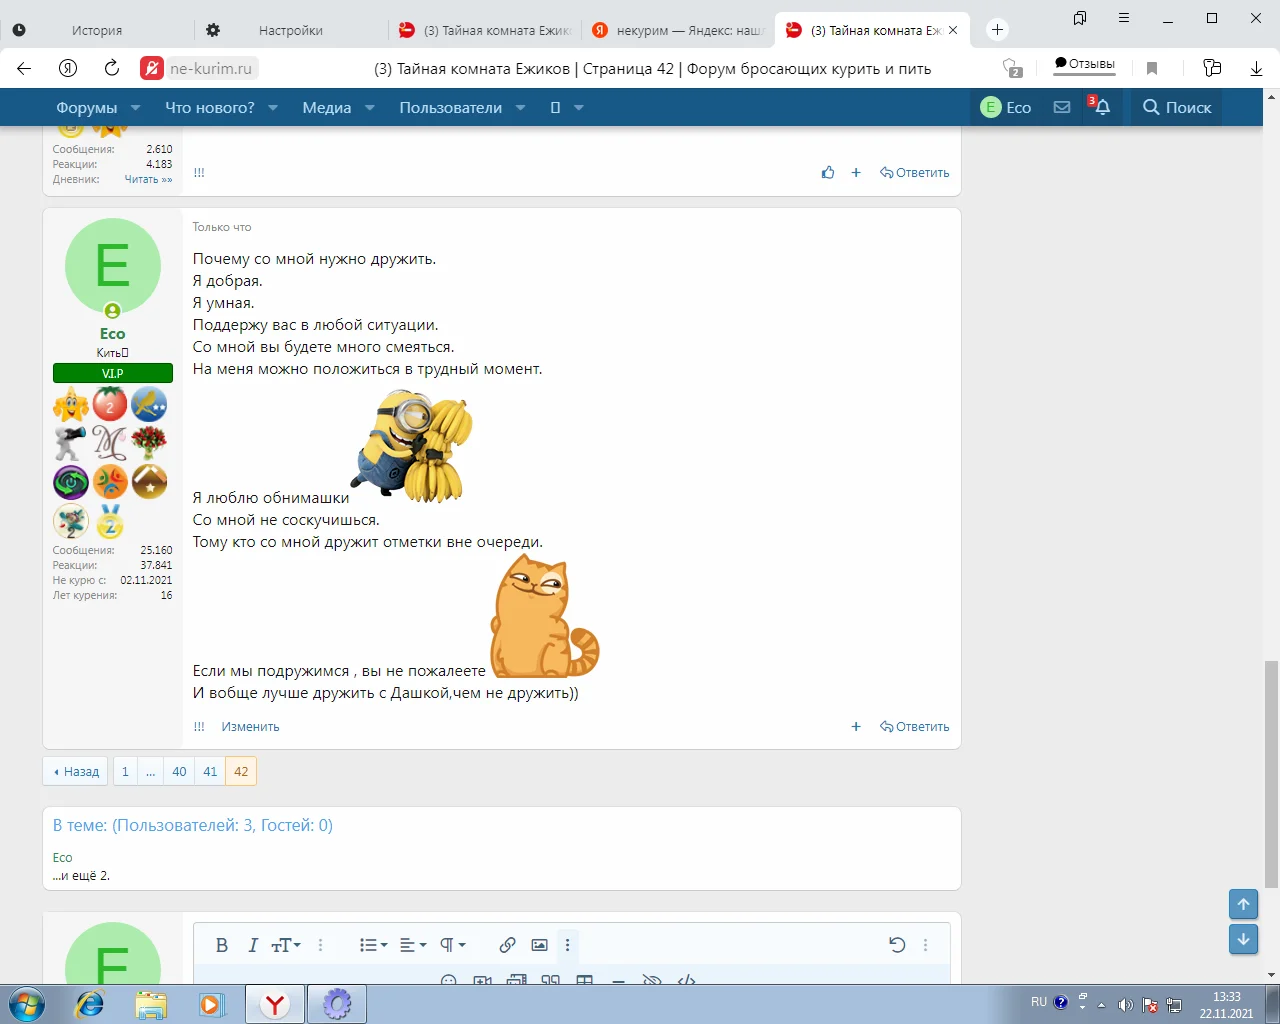Screen dimensions: 1280x1024
Task: Switch the RU input language indicator
Action: pyautogui.click(x=1039, y=1002)
